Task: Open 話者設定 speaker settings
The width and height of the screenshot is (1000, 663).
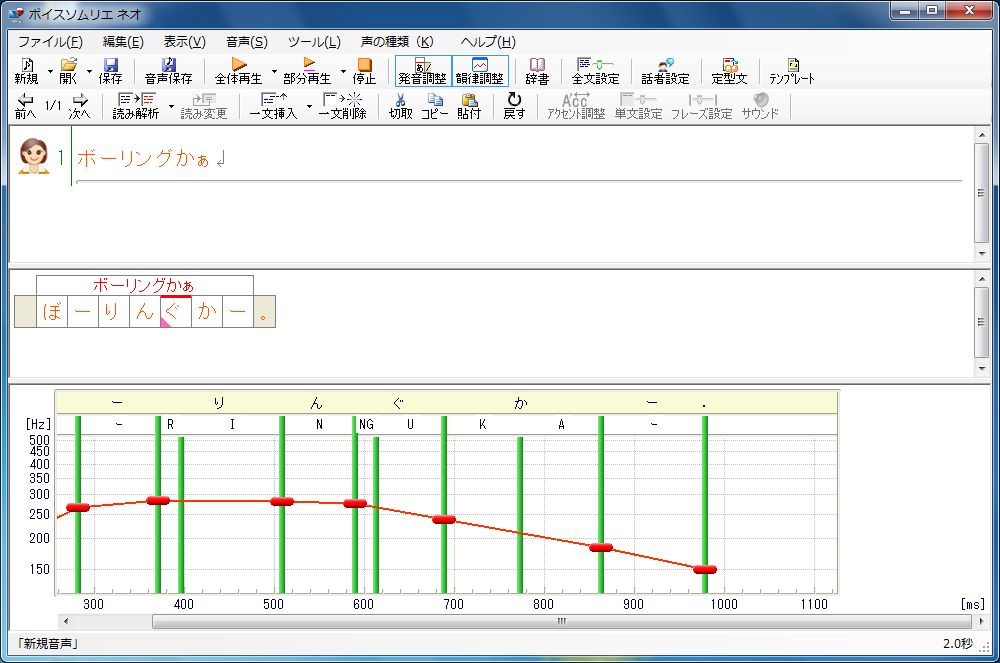Action: [665, 71]
